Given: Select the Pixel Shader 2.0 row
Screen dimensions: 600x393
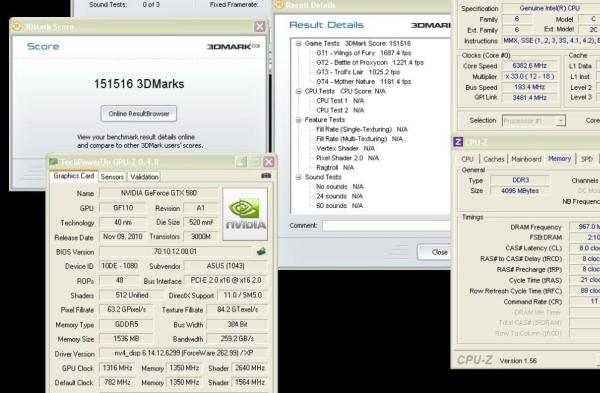Looking at the screenshot, I should pos(347,158).
